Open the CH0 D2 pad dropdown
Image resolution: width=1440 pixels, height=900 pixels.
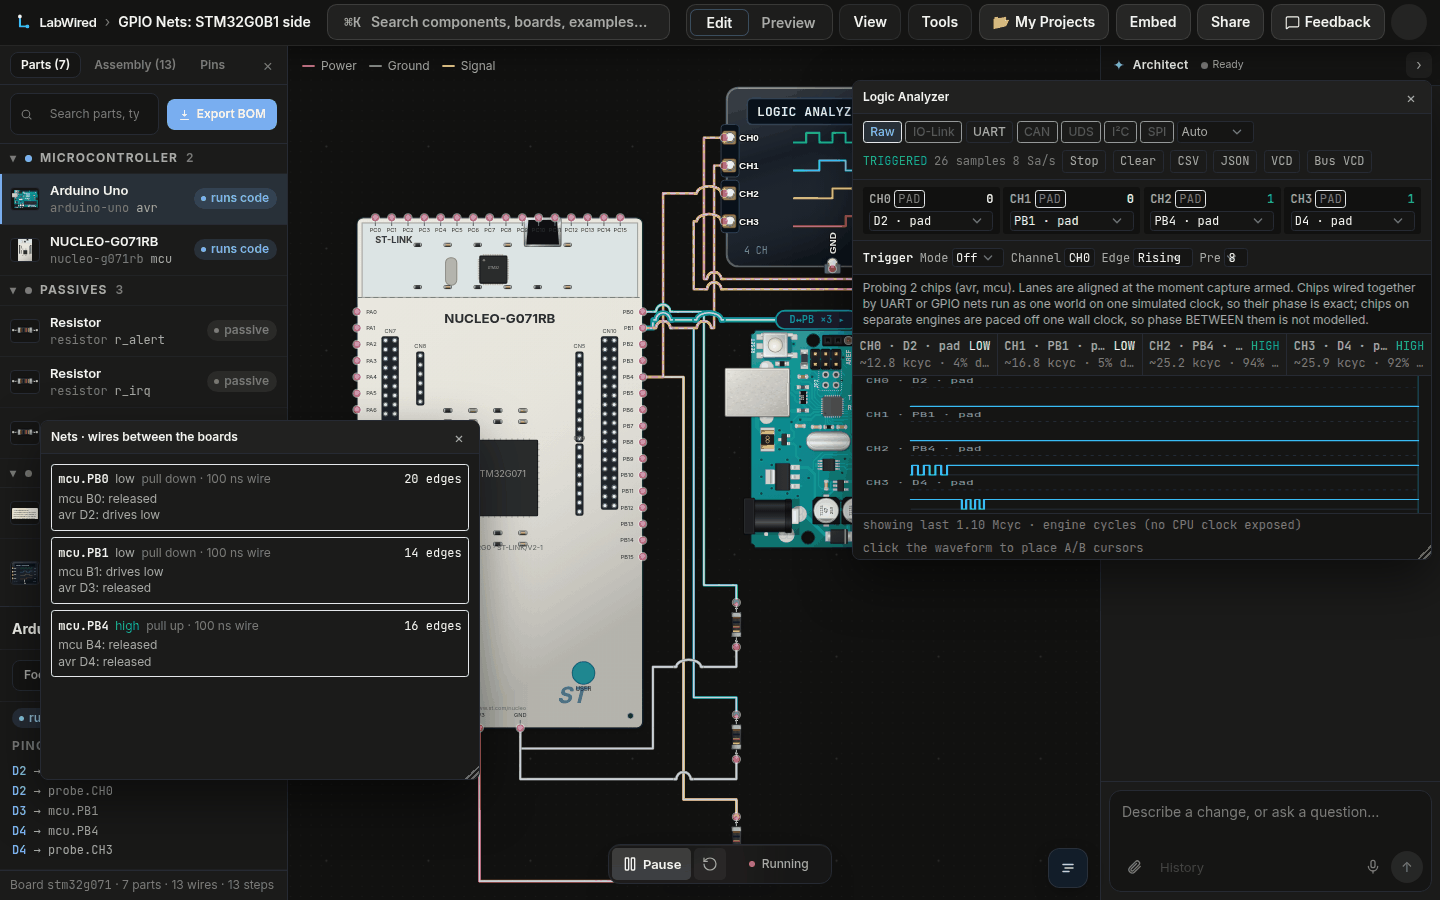(x=929, y=221)
